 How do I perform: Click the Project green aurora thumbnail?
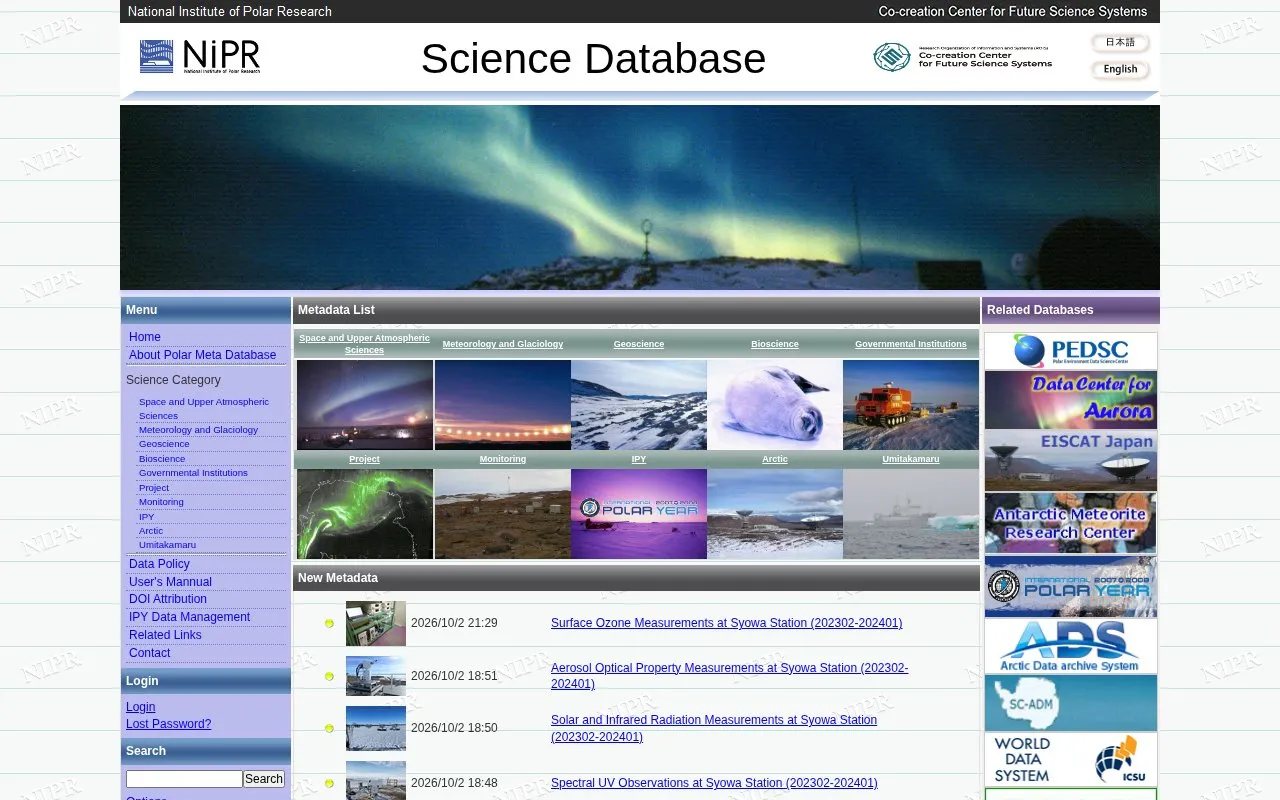365,514
